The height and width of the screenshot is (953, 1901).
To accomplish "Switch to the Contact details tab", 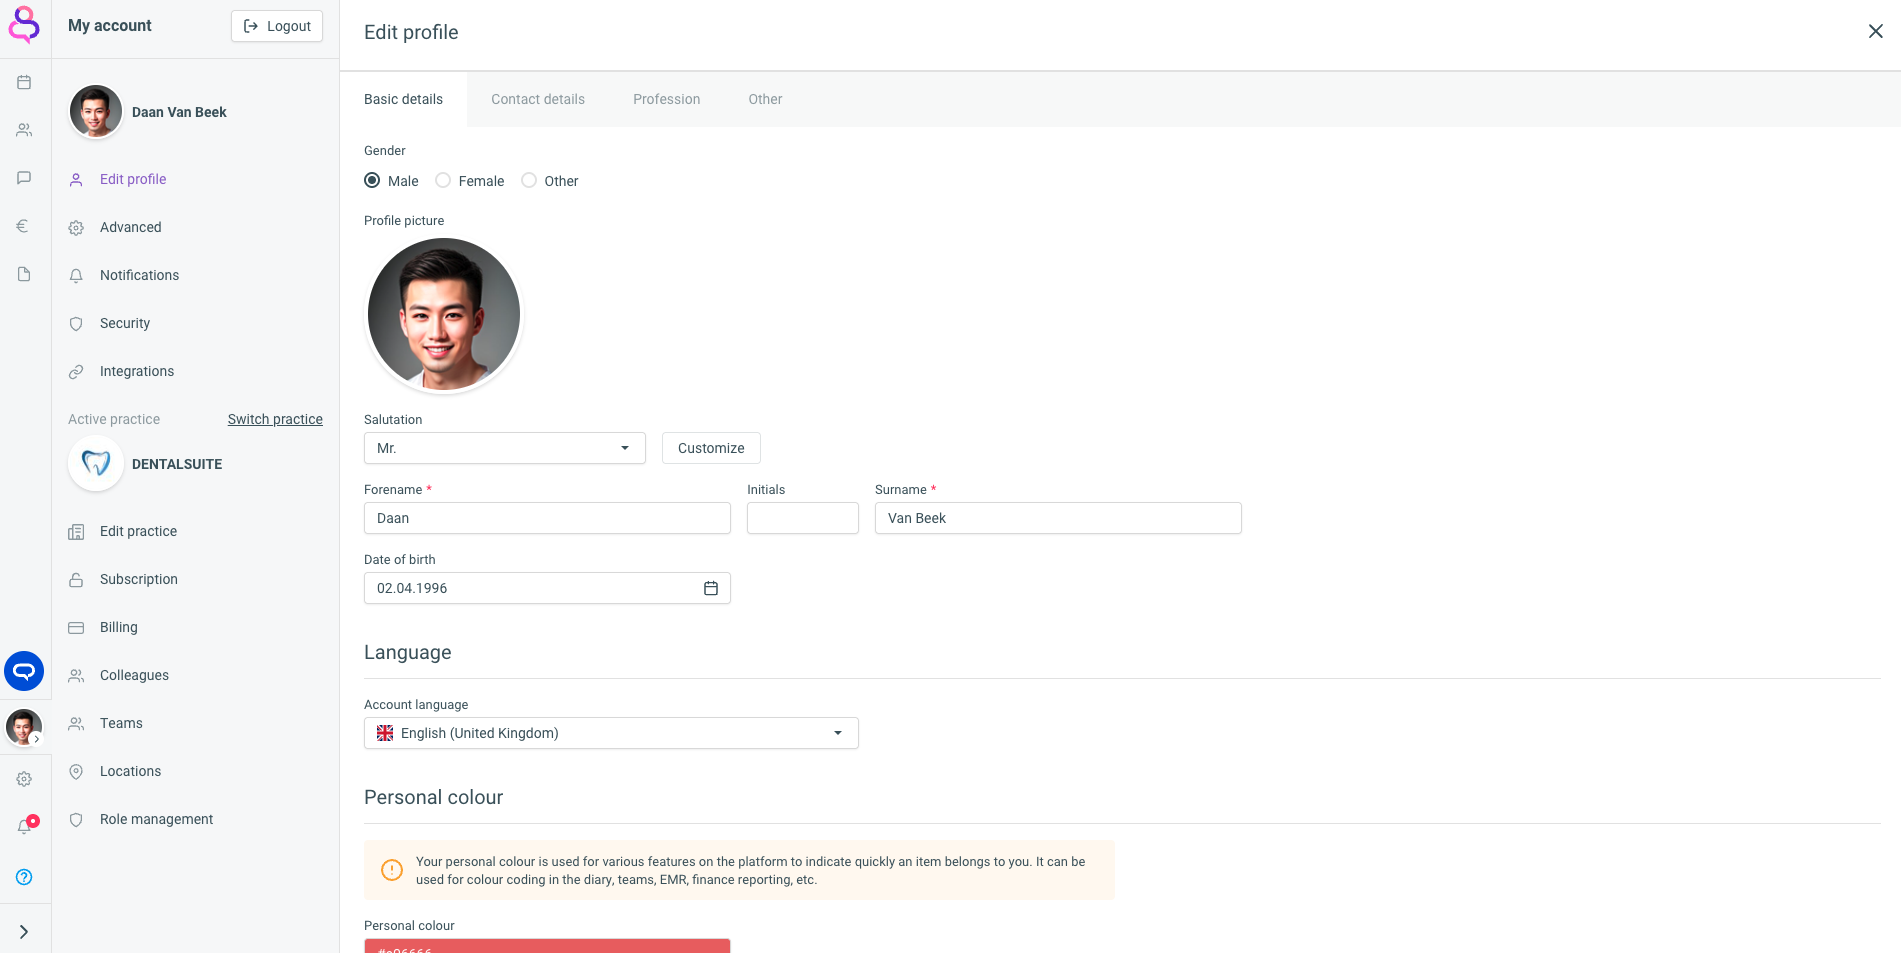I will [538, 99].
